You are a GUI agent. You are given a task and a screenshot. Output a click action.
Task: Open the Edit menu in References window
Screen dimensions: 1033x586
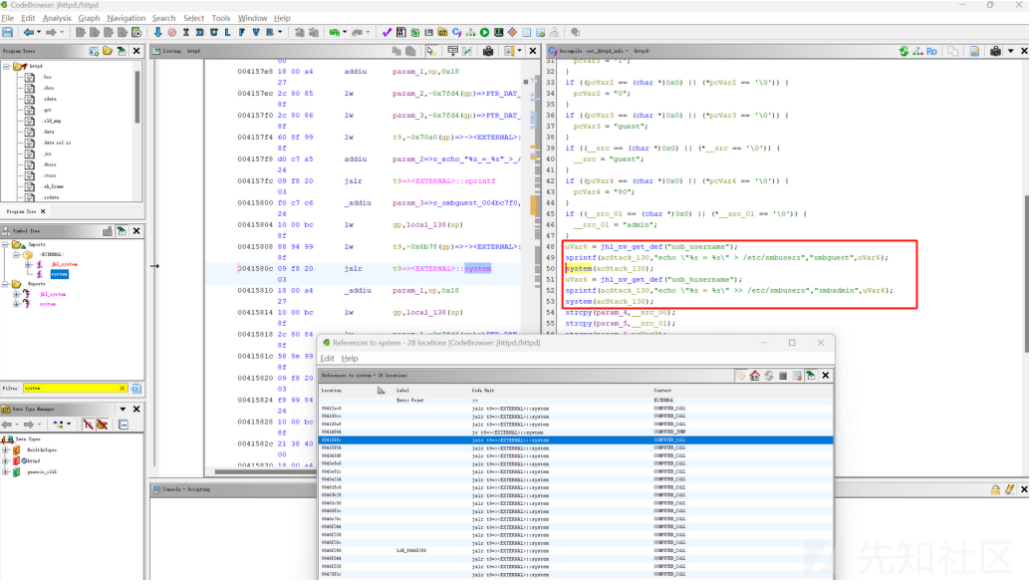[327, 358]
